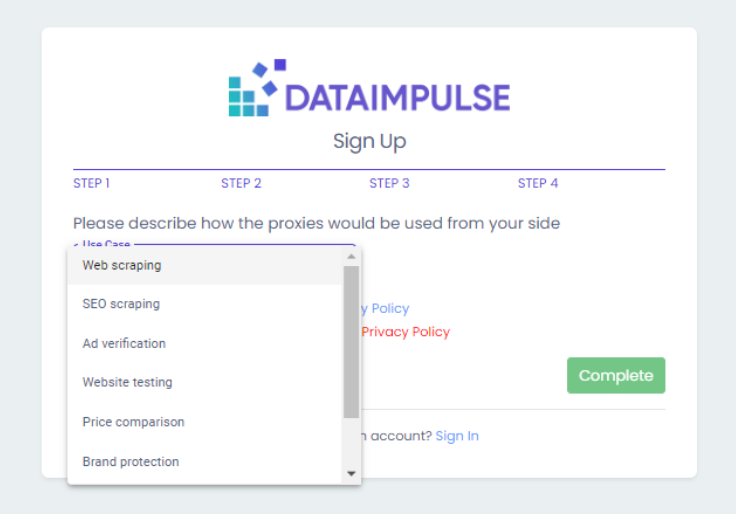
Task: Click the scrollbar down arrow in dropdown
Action: (x=351, y=474)
